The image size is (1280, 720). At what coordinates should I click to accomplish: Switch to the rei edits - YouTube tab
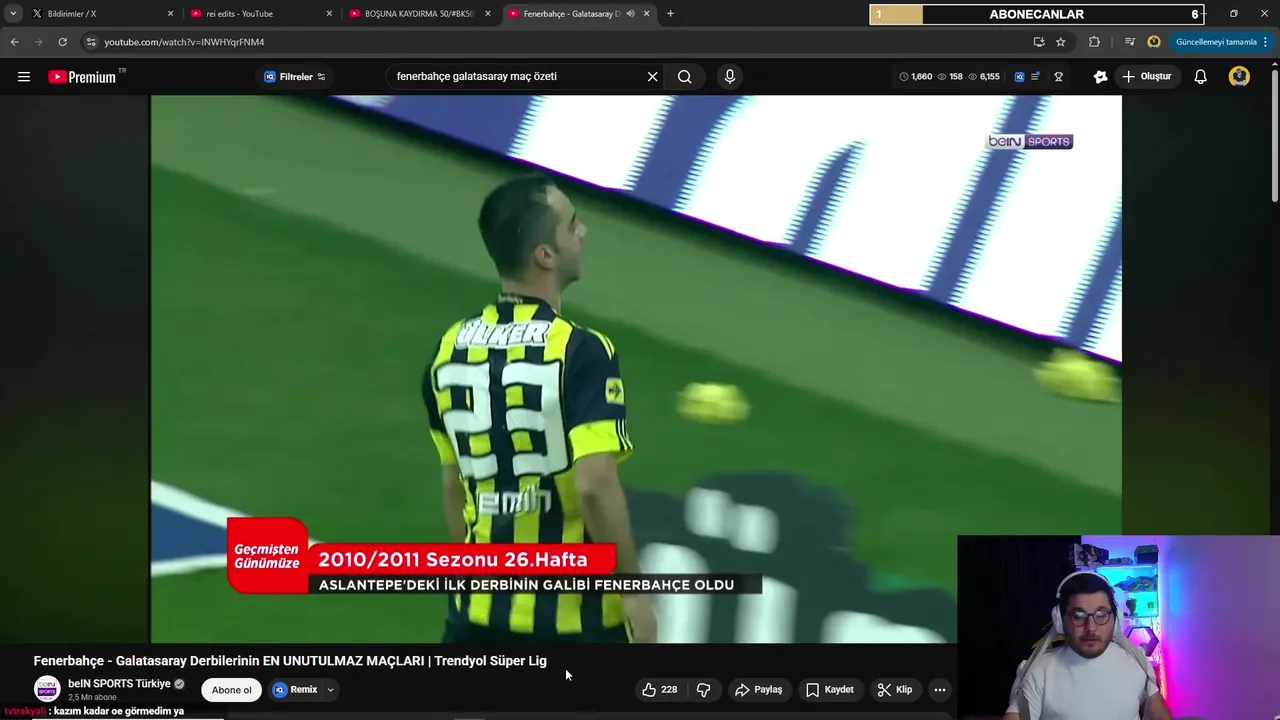click(x=260, y=14)
